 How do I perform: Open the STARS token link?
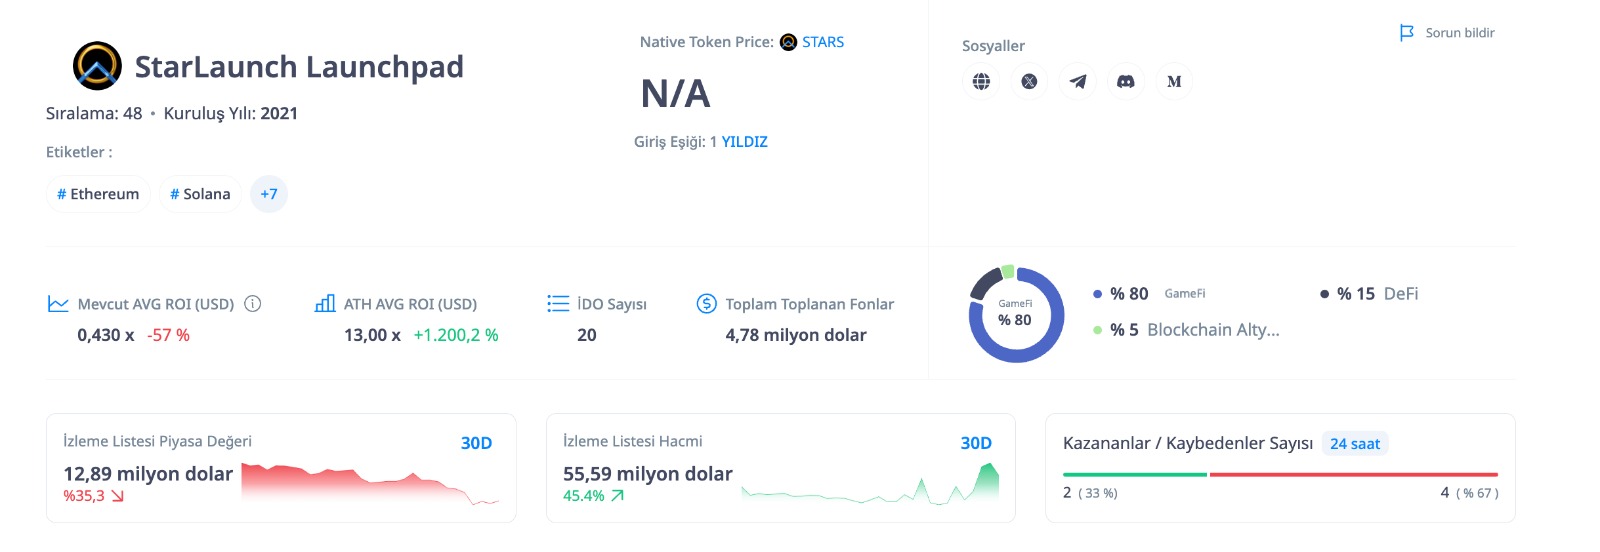[x=823, y=42]
